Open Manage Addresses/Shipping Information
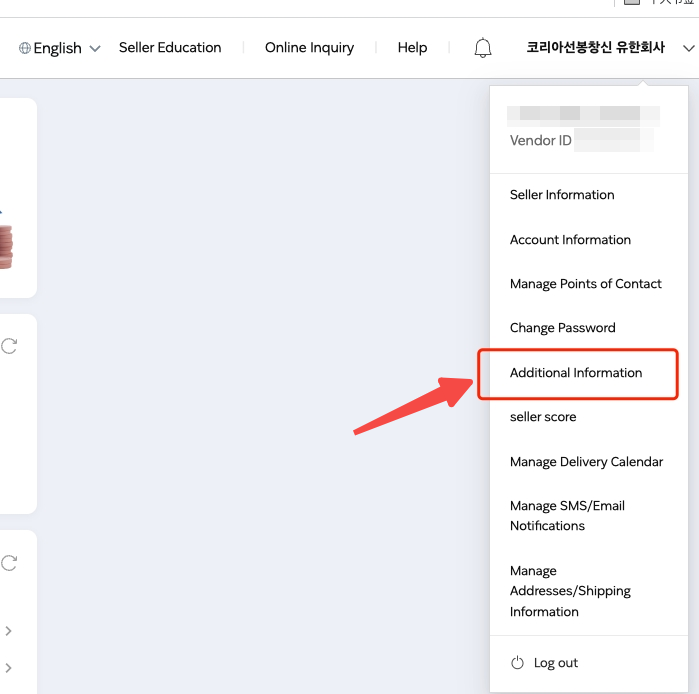699x694 pixels. pos(570,591)
